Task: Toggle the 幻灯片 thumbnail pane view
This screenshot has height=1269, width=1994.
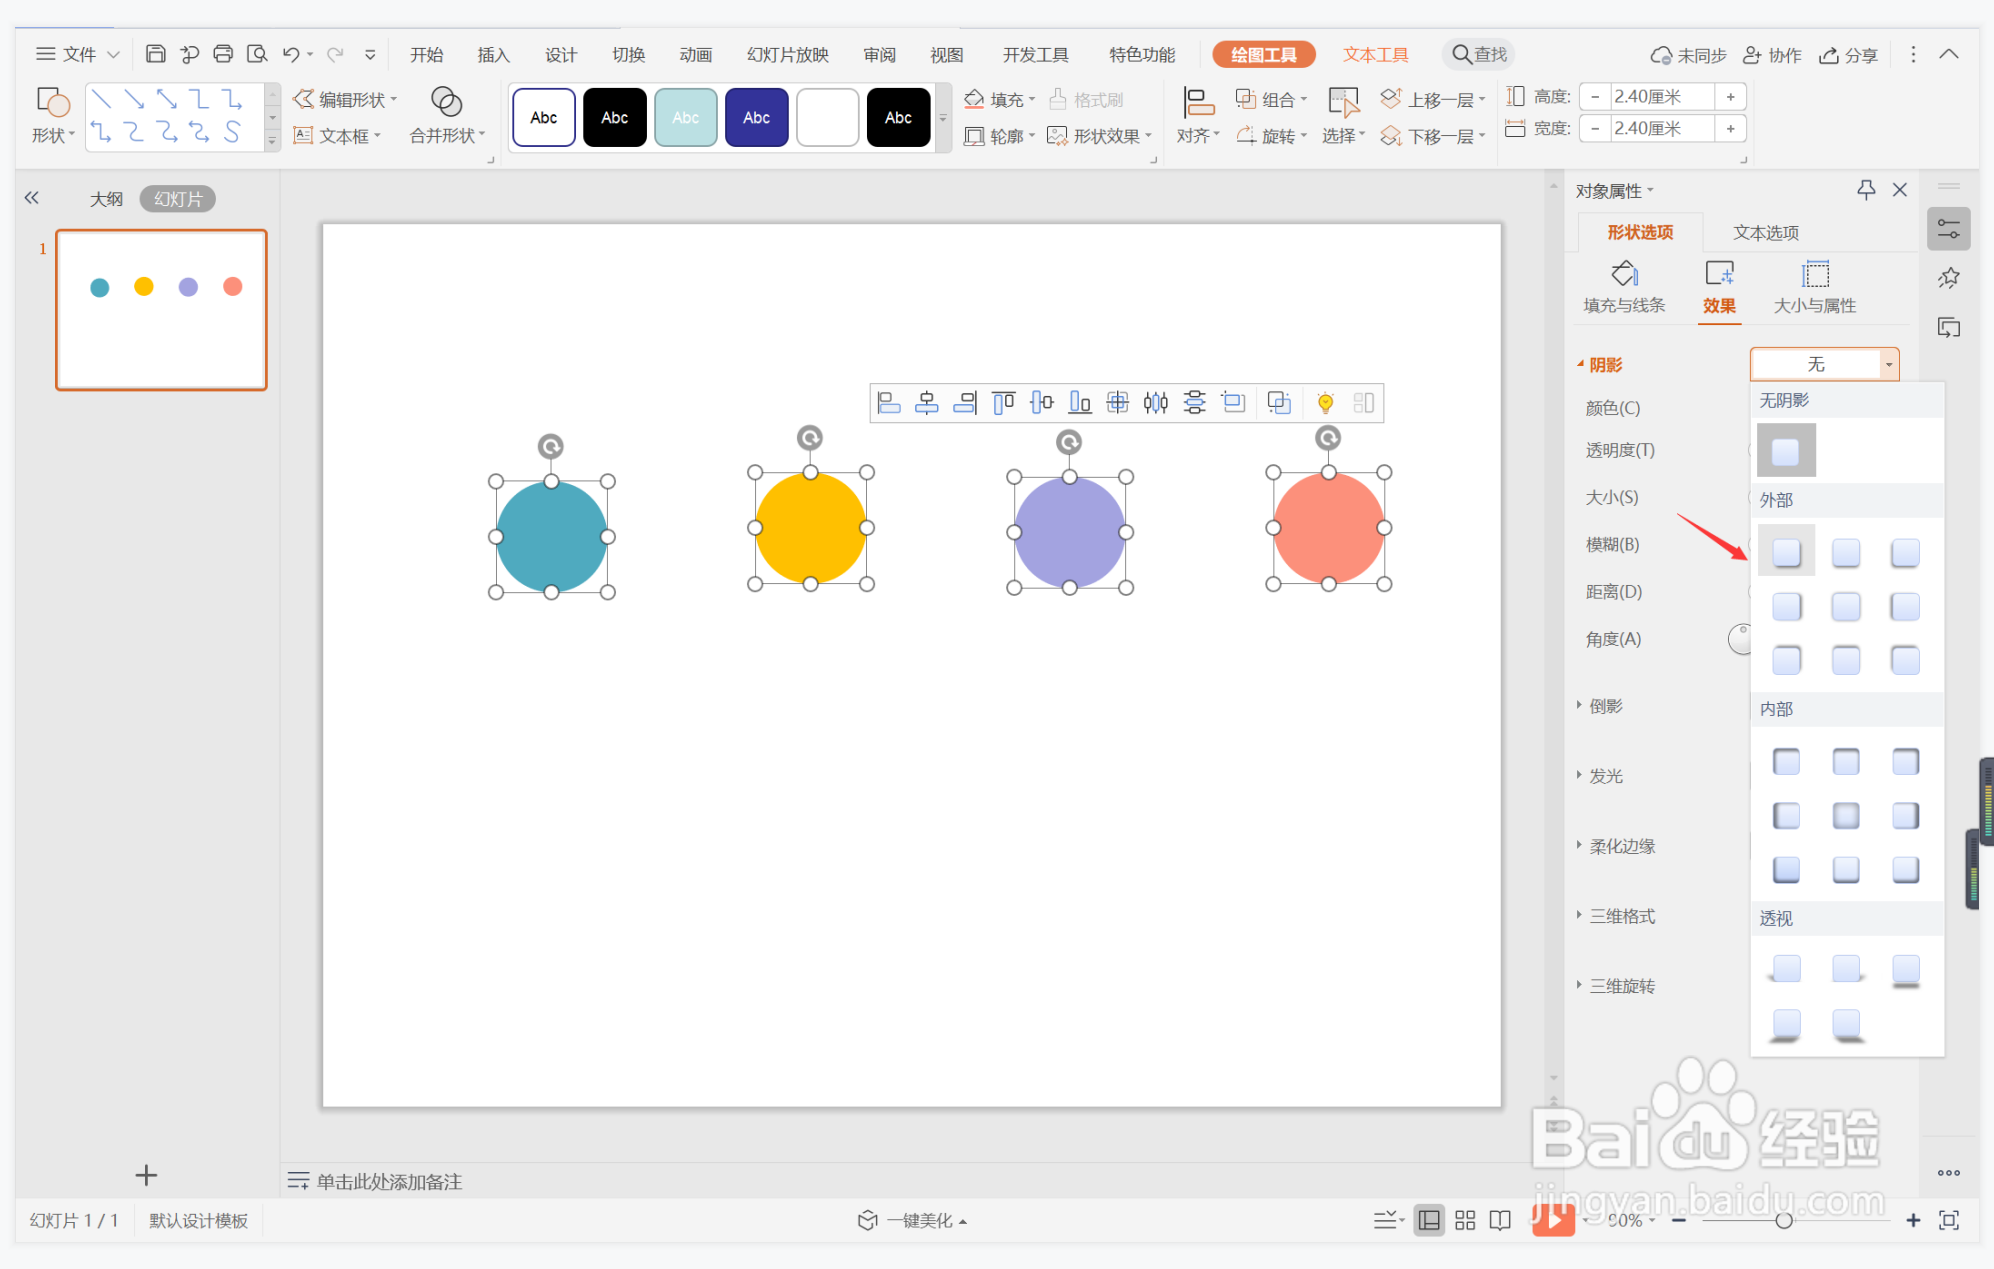Action: pos(177,199)
